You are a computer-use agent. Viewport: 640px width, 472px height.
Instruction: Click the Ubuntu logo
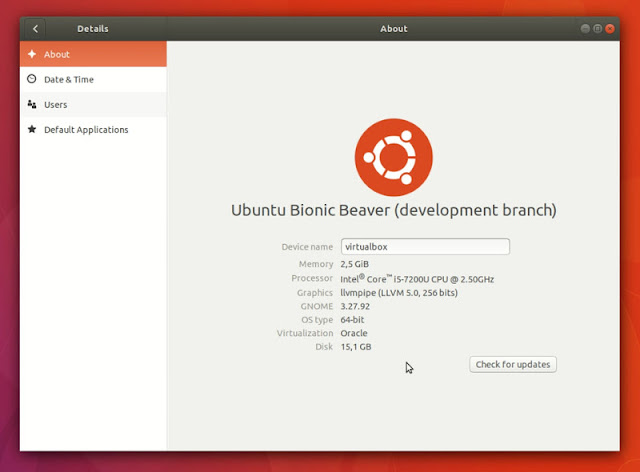click(x=393, y=157)
